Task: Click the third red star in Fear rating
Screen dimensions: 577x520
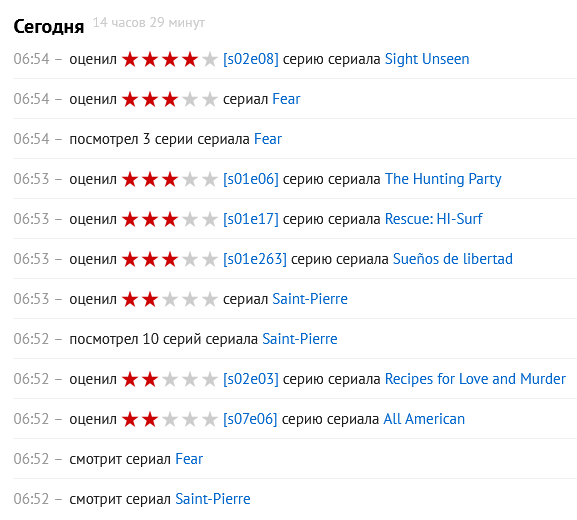Action: pyautogui.click(x=170, y=99)
